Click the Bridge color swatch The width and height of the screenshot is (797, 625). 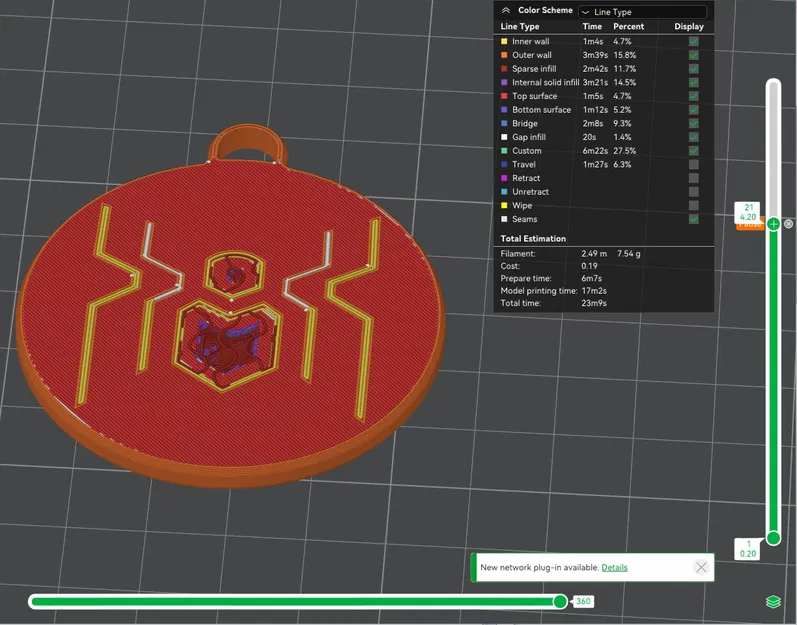[504, 123]
